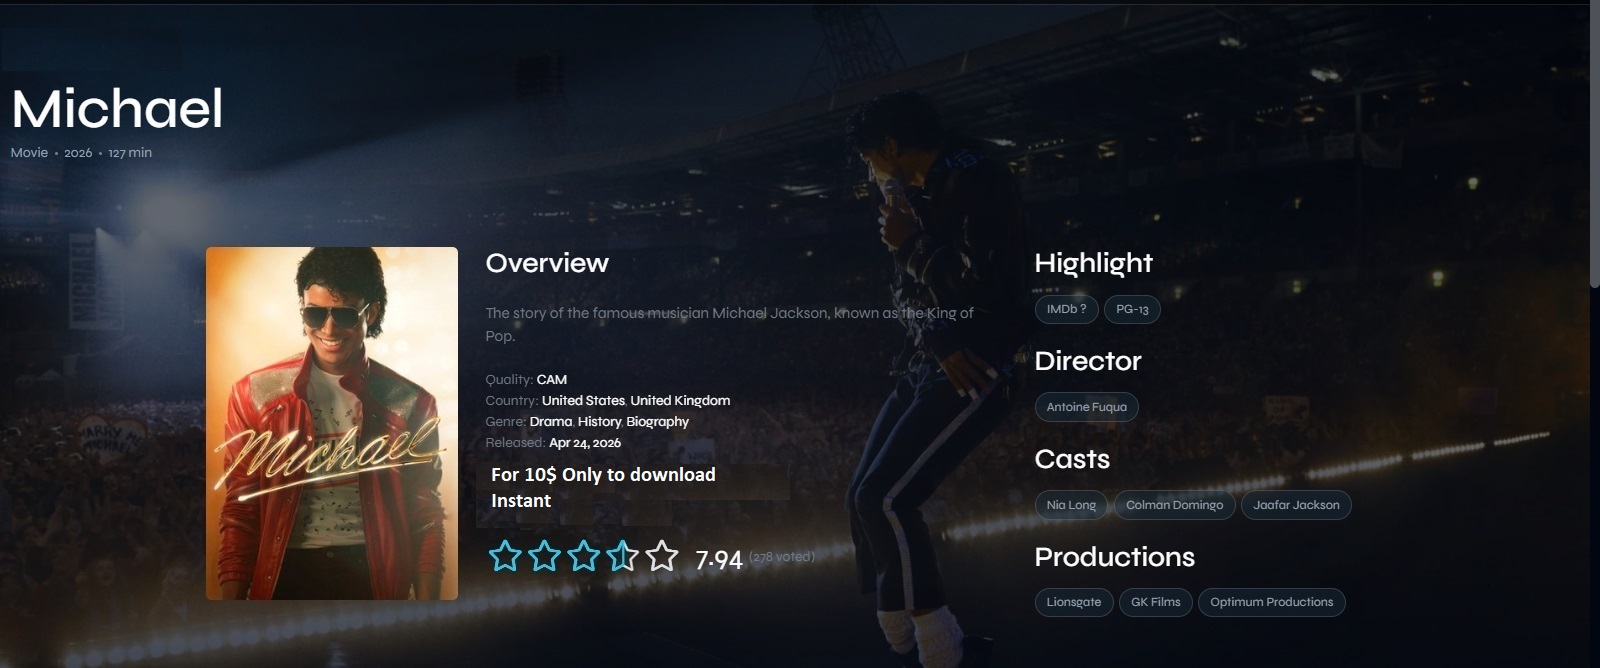View cast member Nia Long

click(1071, 505)
